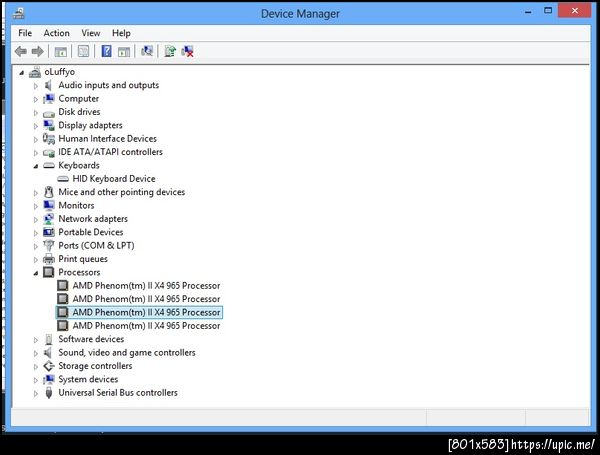
Task: Click the Software devices icon
Action: tap(49, 339)
